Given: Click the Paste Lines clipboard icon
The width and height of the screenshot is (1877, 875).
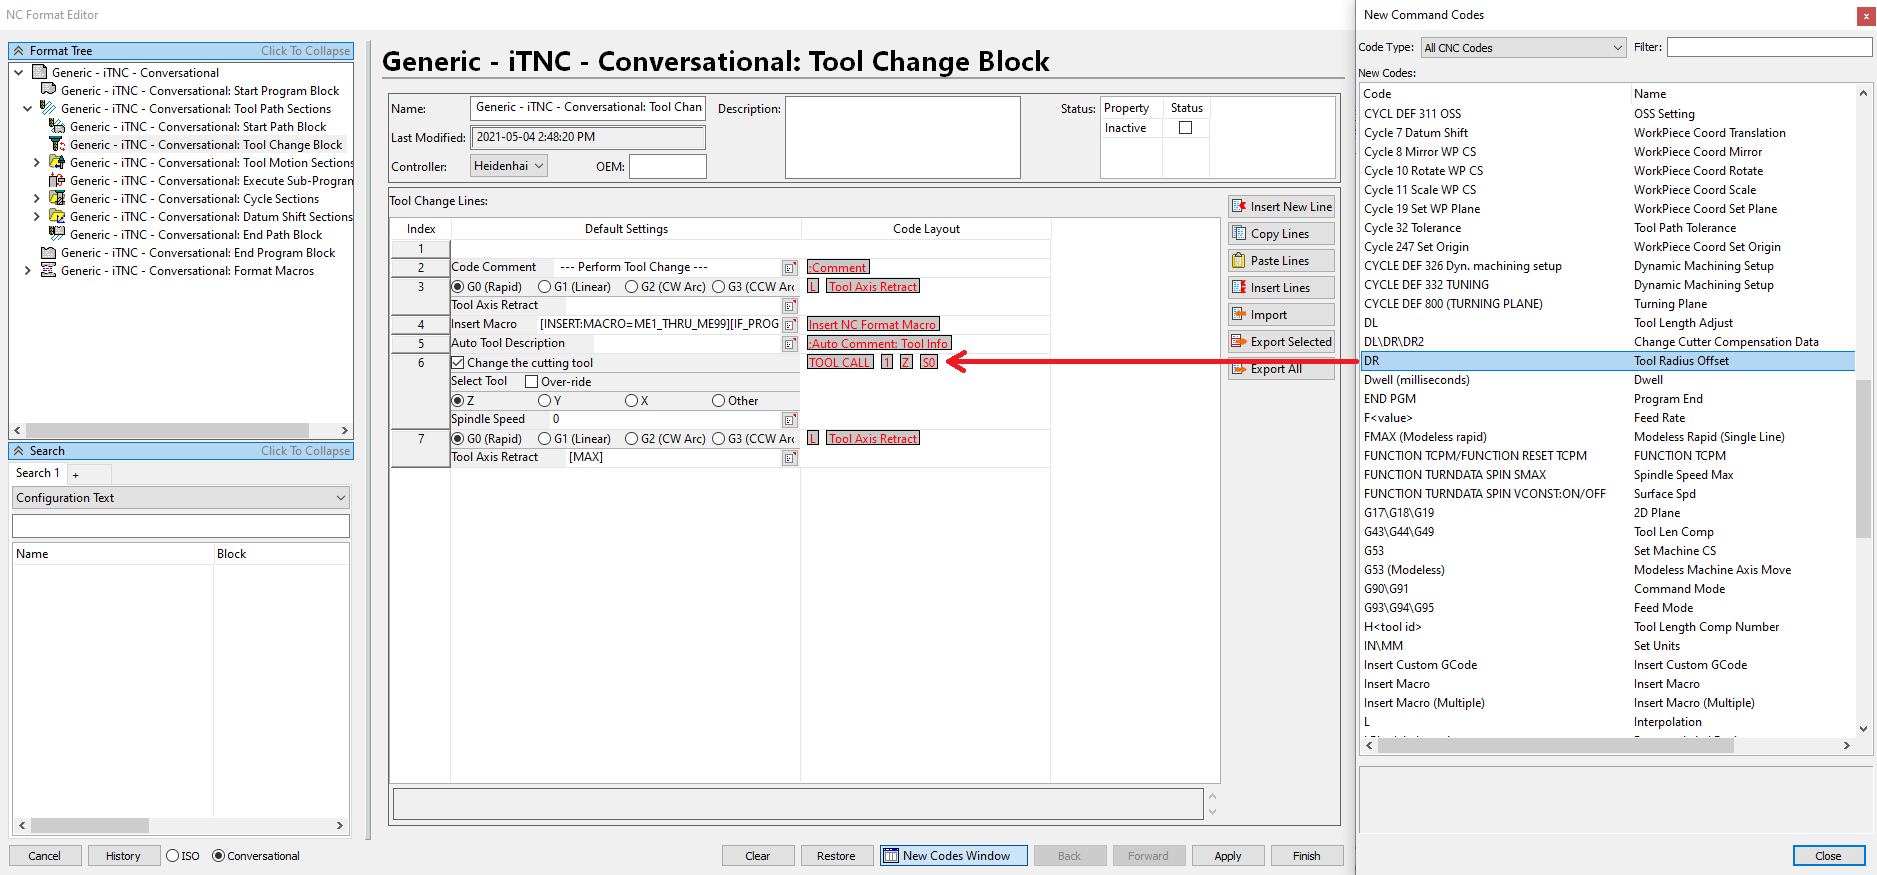Looking at the screenshot, I should point(1239,260).
